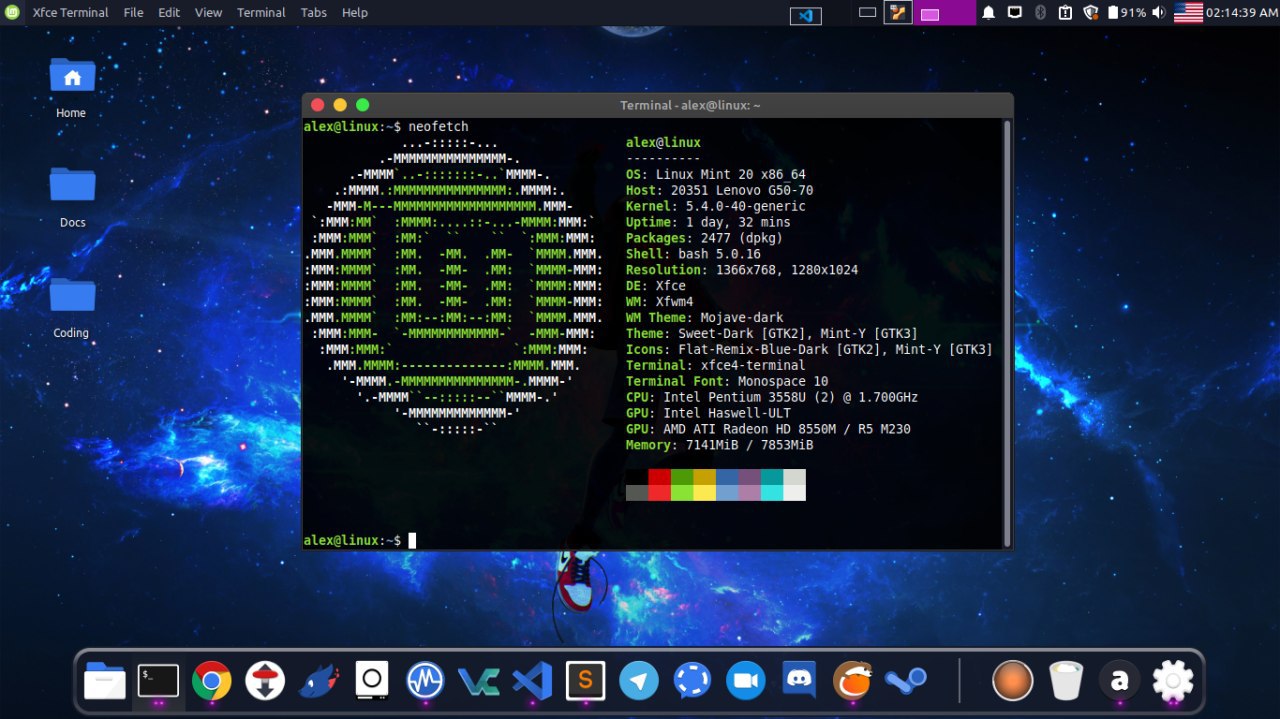The height and width of the screenshot is (719, 1280).
Task: Click the 'WM Theme: Mojave-dark' line
Action: coord(704,318)
